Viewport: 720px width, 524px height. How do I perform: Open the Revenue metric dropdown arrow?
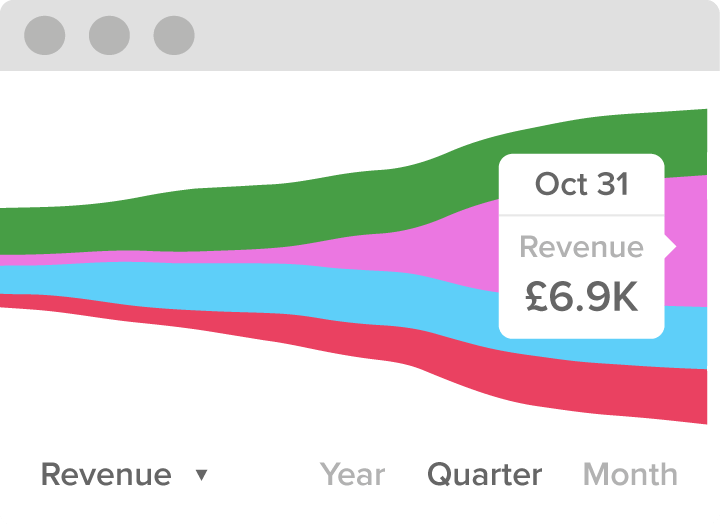[x=202, y=475]
